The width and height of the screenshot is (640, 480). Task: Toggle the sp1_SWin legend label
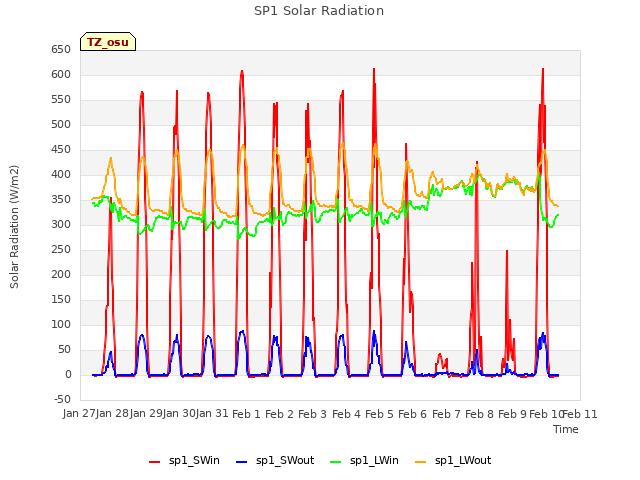(x=194, y=461)
